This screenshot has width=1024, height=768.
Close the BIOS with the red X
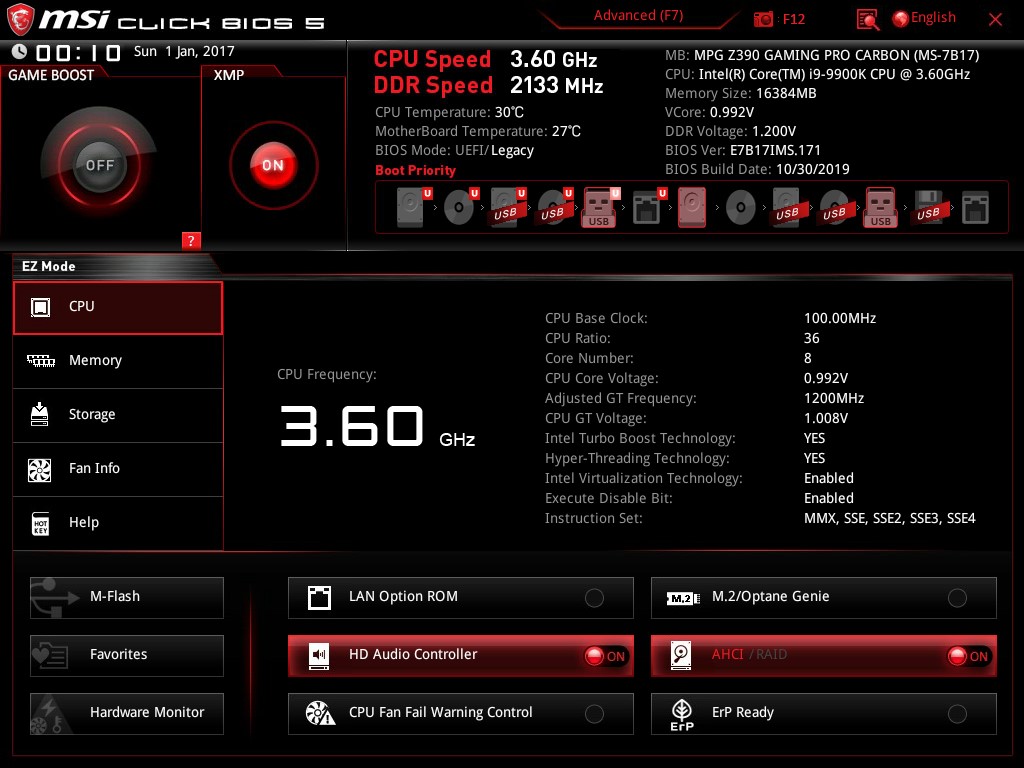click(x=995, y=20)
